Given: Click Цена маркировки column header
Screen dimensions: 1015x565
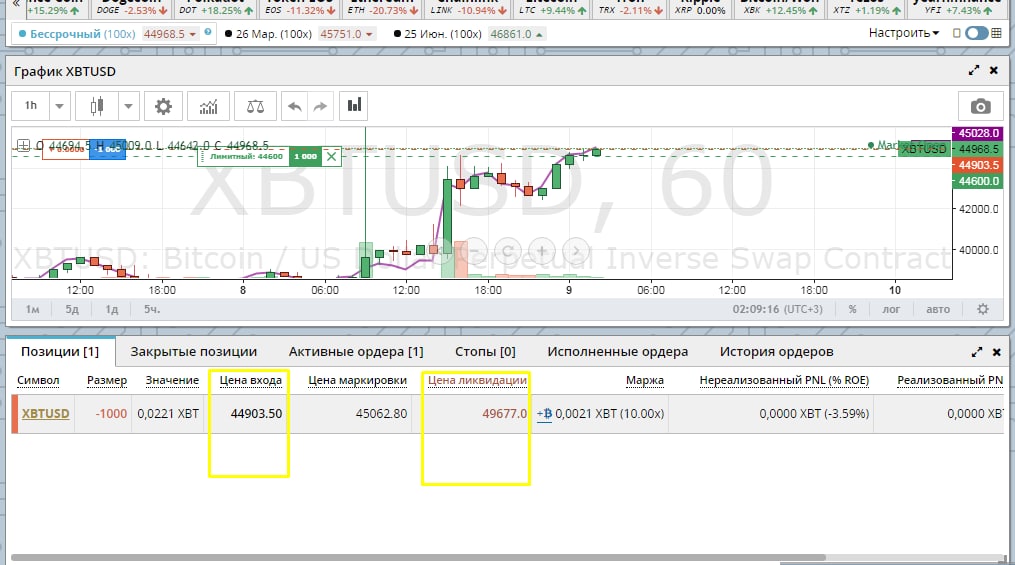Looking at the screenshot, I should coord(357,381).
